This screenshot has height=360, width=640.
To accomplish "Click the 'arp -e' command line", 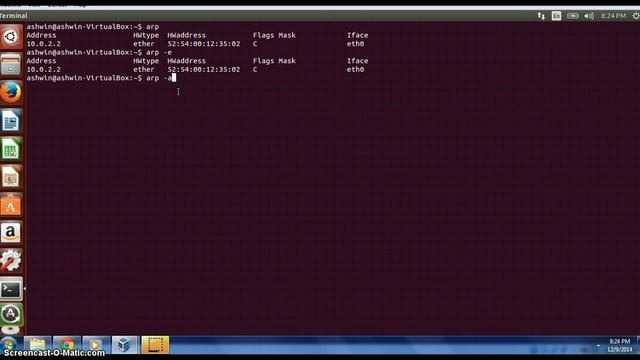I will click(99, 52).
